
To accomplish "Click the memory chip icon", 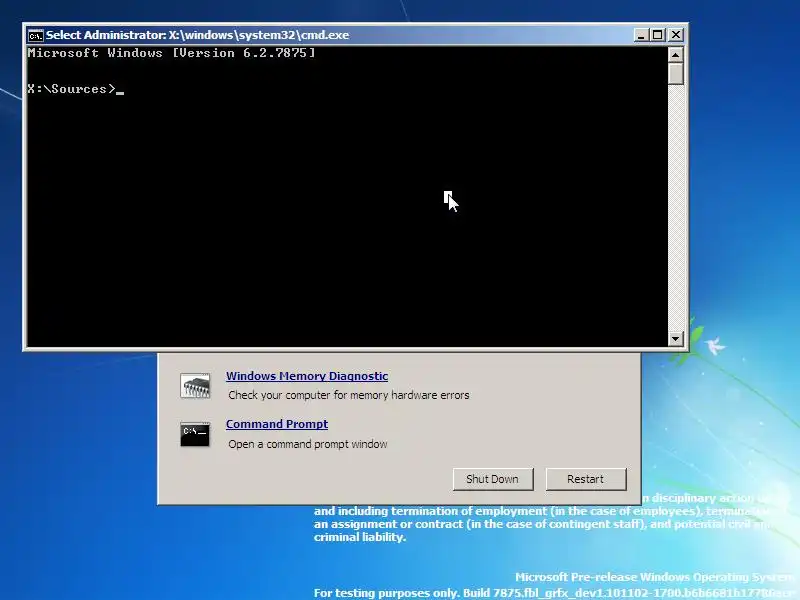I will coord(195,386).
